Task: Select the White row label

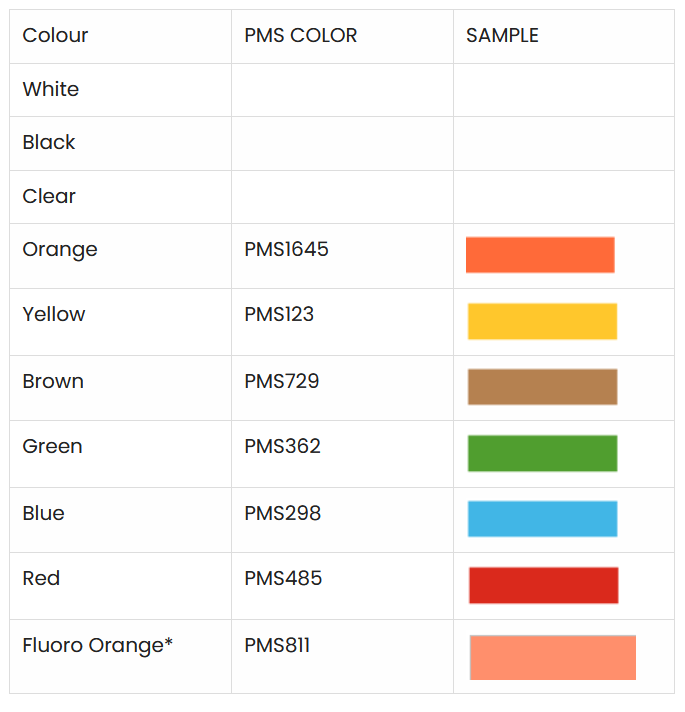Action: click(x=50, y=89)
